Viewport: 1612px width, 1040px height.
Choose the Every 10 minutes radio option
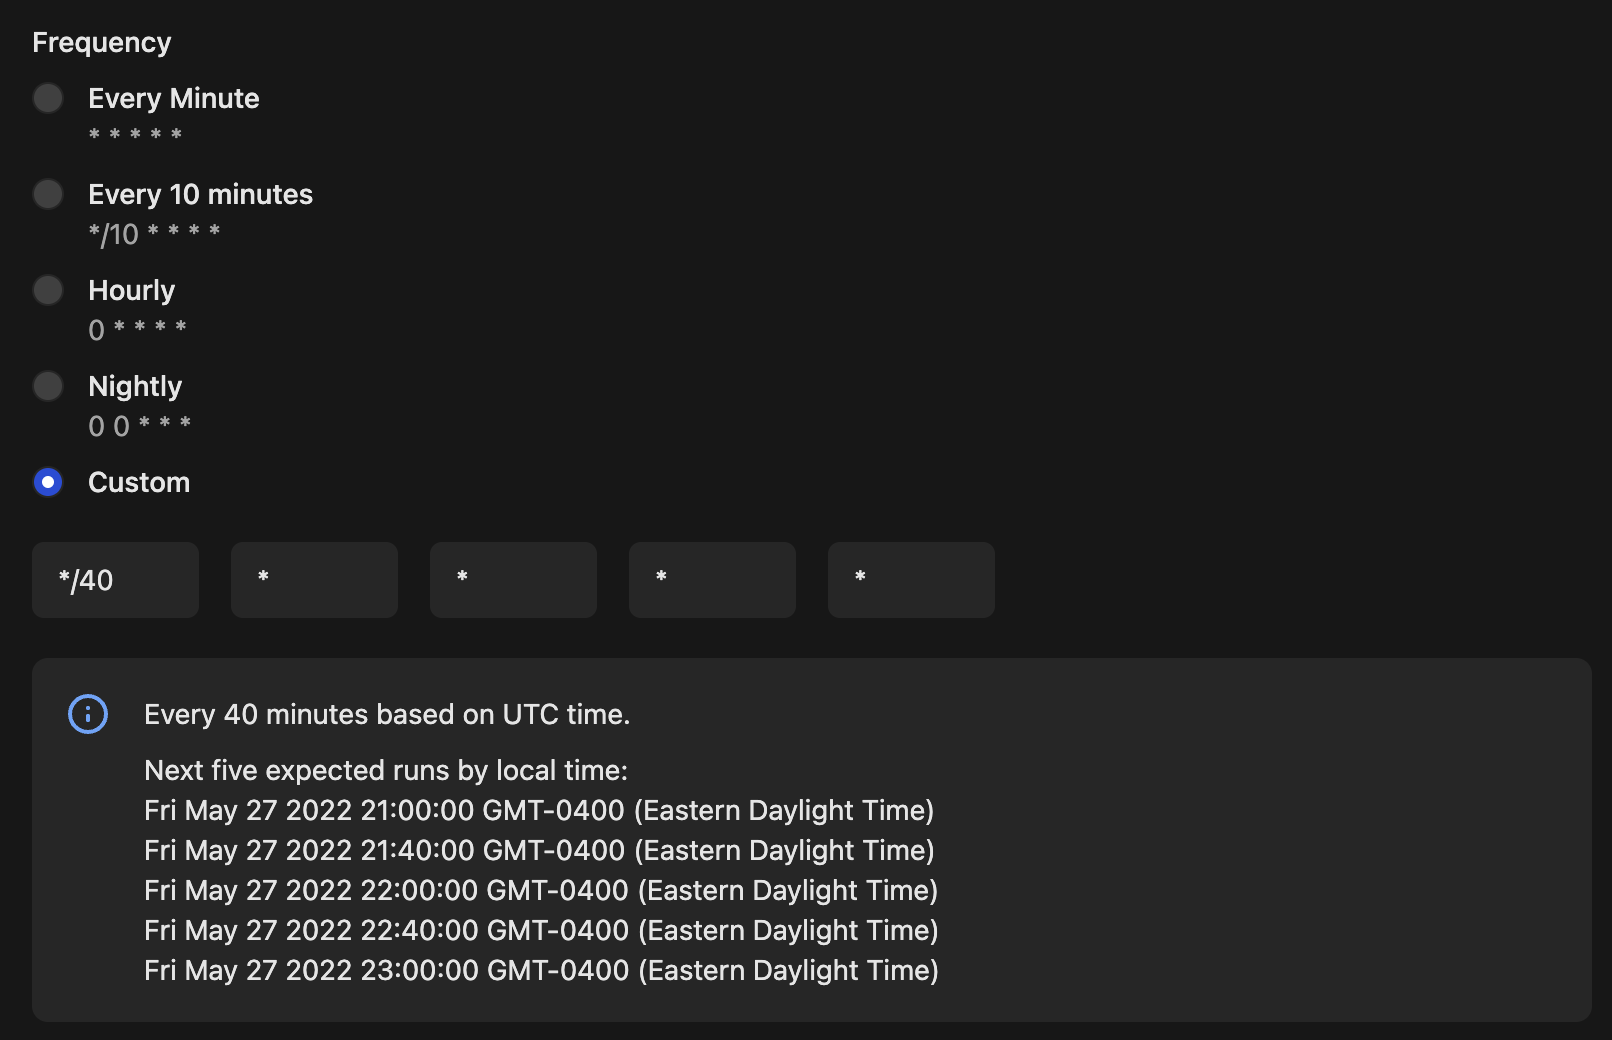pyautogui.click(x=48, y=194)
